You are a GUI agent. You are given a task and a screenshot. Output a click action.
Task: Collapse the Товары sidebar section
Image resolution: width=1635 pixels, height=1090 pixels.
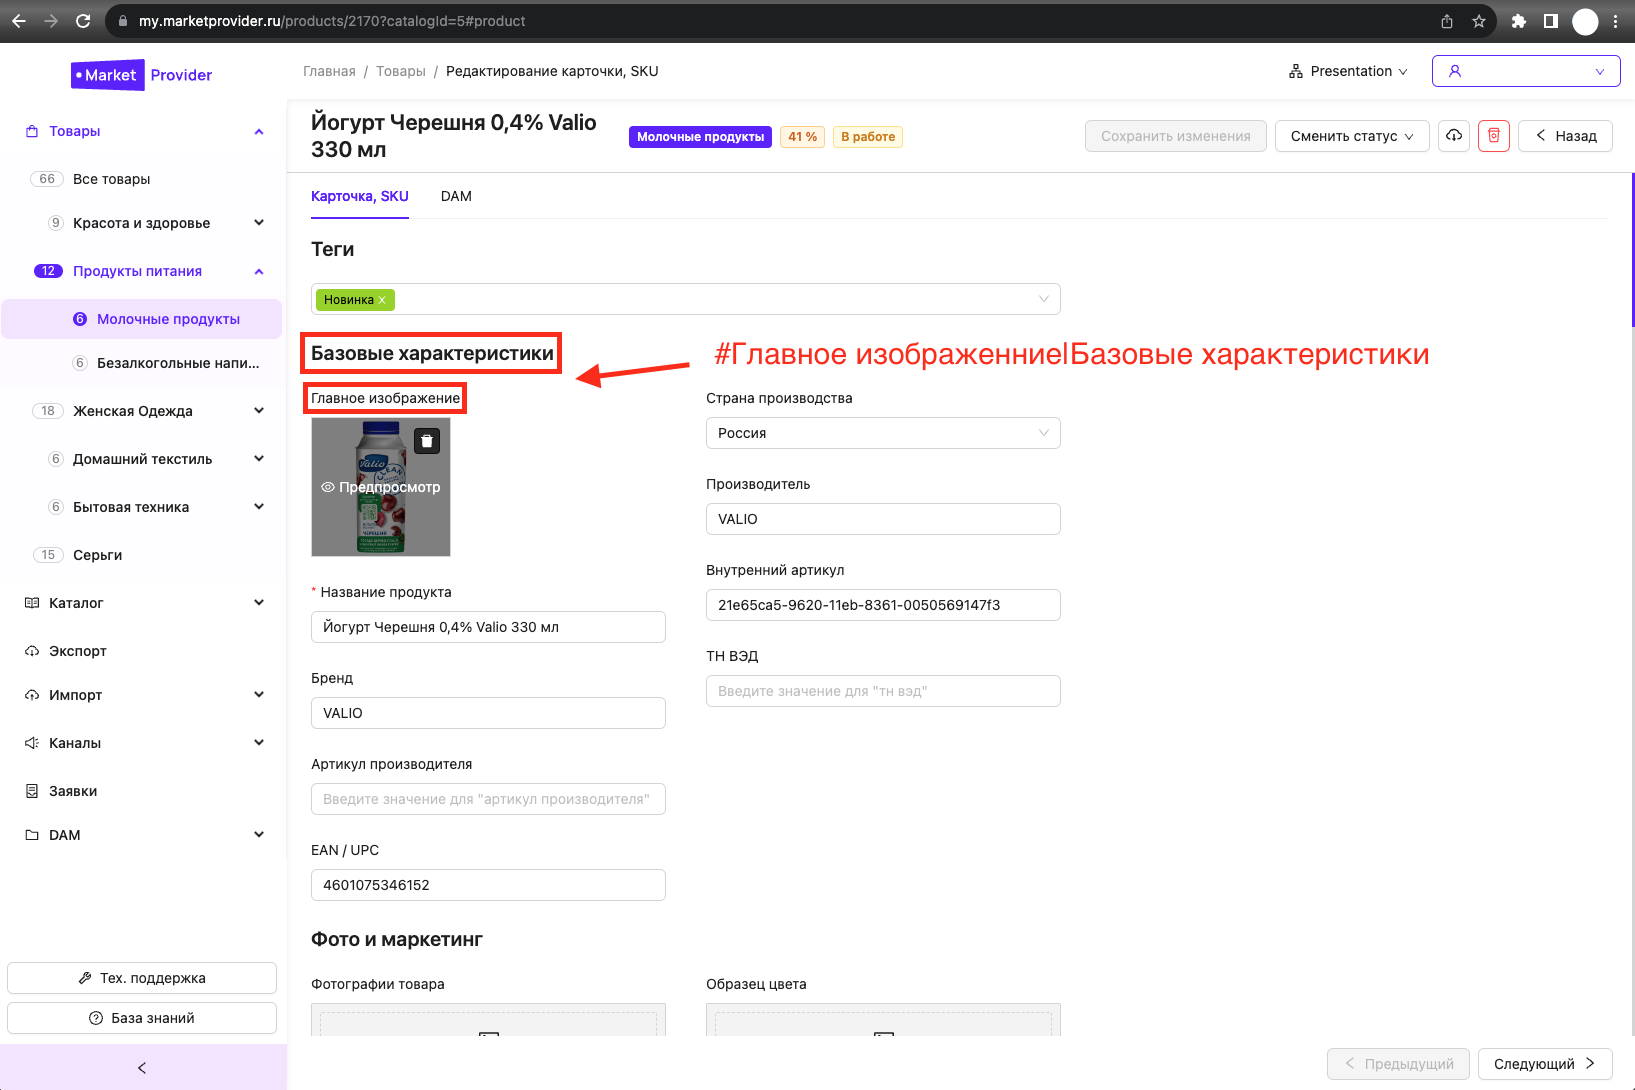[259, 131]
